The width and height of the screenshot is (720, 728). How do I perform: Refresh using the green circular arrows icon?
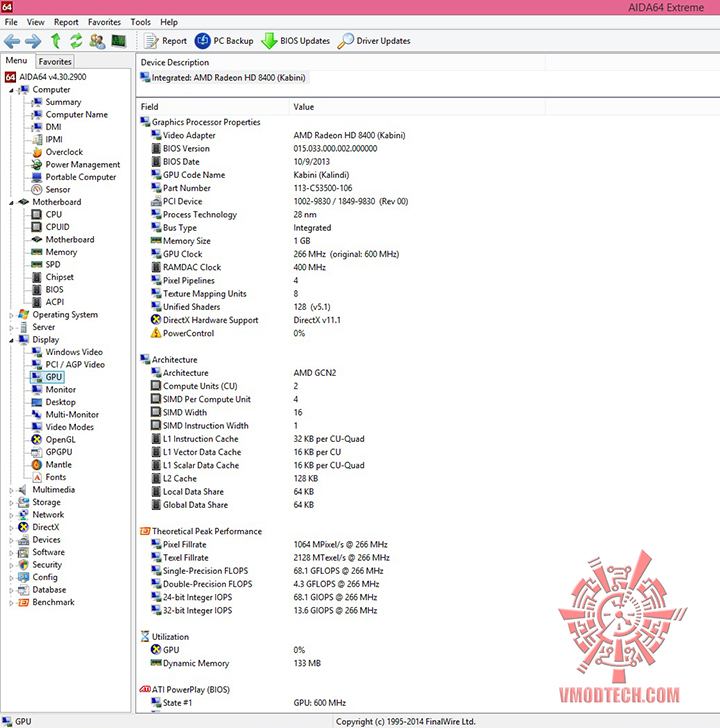click(x=76, y=41)
